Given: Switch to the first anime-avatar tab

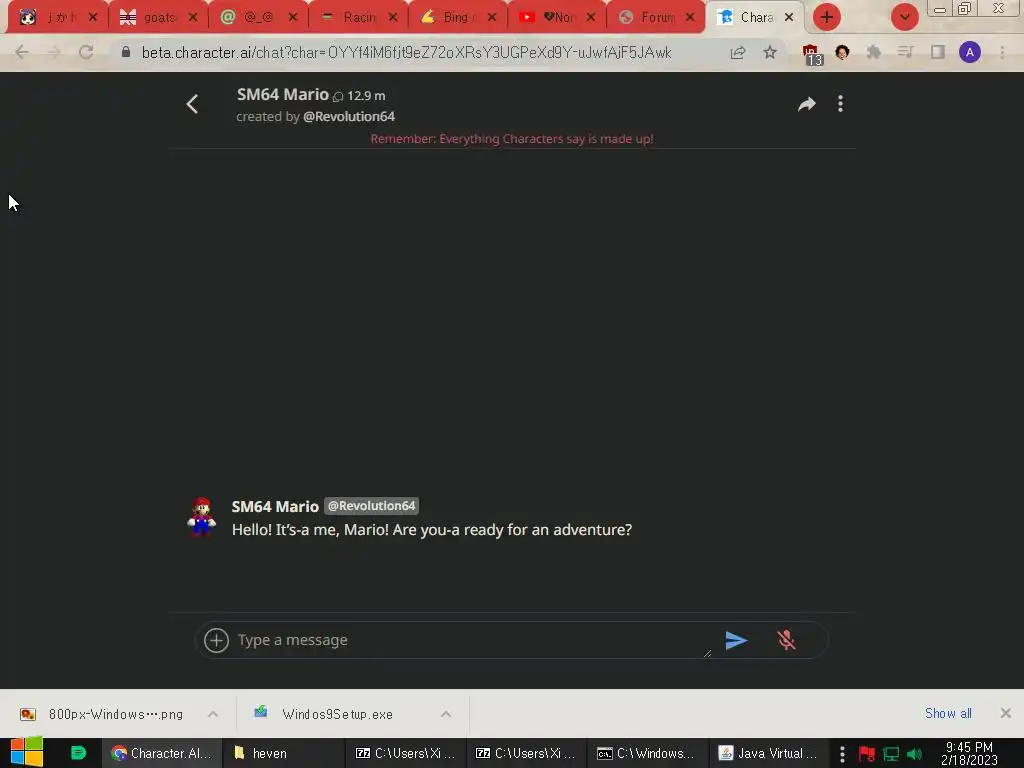Looking at the screenshot, I should pyautogui.click(x=57, y=17).
